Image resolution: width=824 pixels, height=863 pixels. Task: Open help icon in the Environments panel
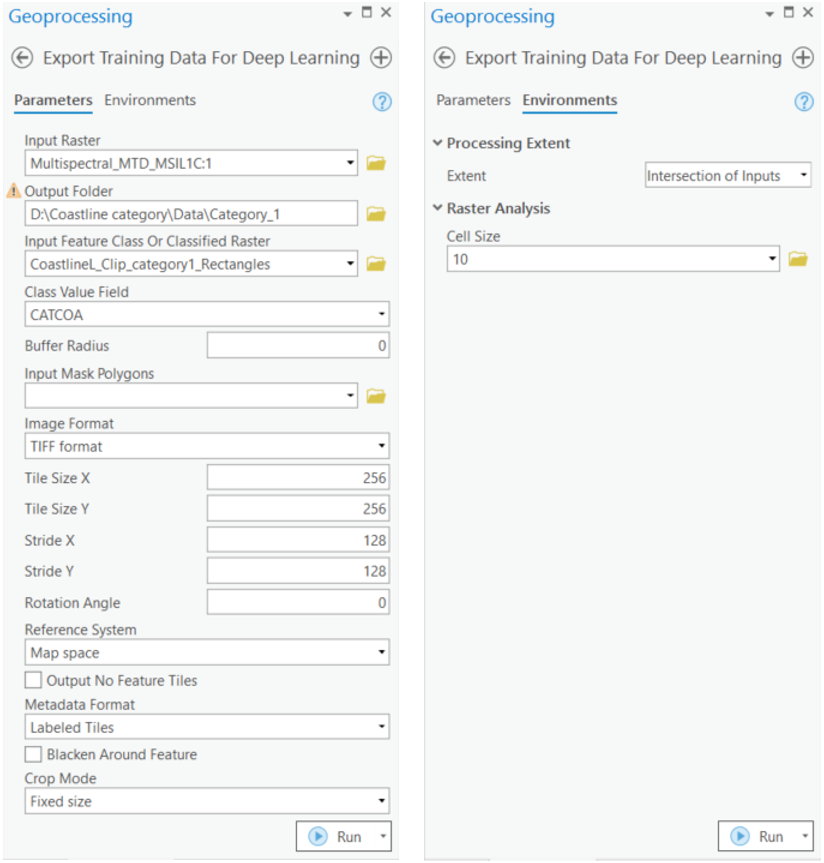[x=803, y=102]
